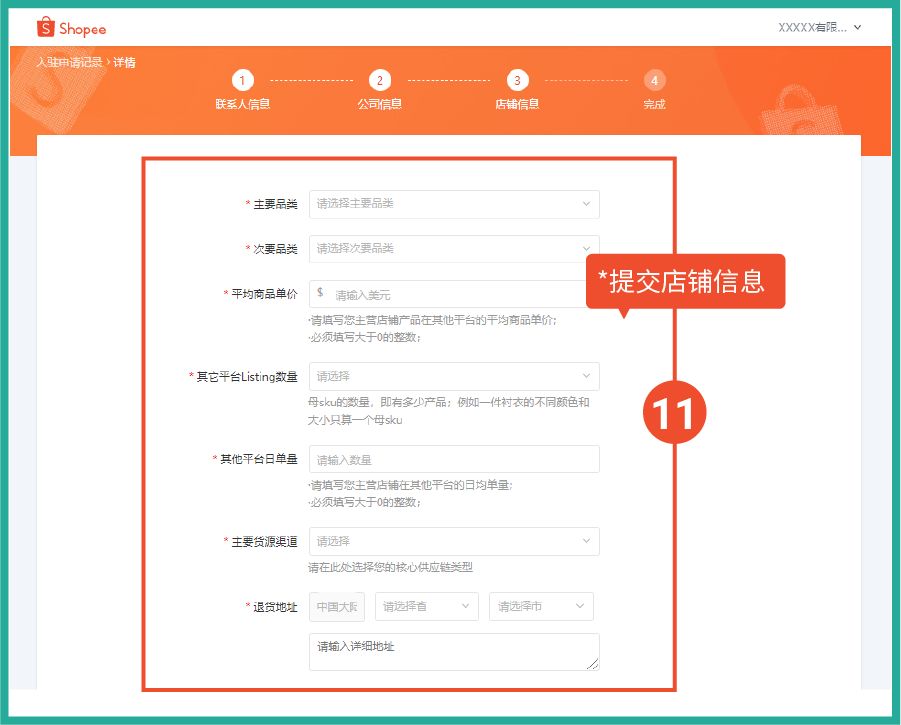Screen dimensions: 901x725
Task: Click the 其他平台日单量 input field
Action: pyautogui.click(x=454, y=459)
